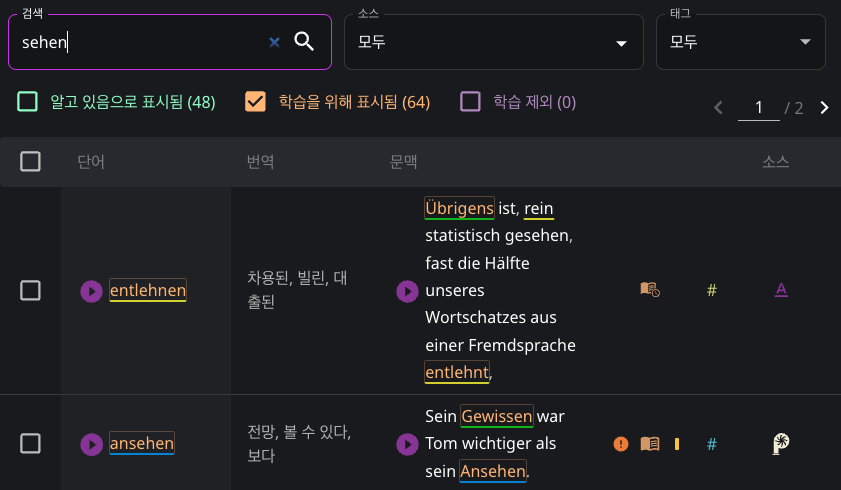
Task: Toggle the '알고 있음으로 표시됨 (48)' checkbox
Action: pos(27,101)
